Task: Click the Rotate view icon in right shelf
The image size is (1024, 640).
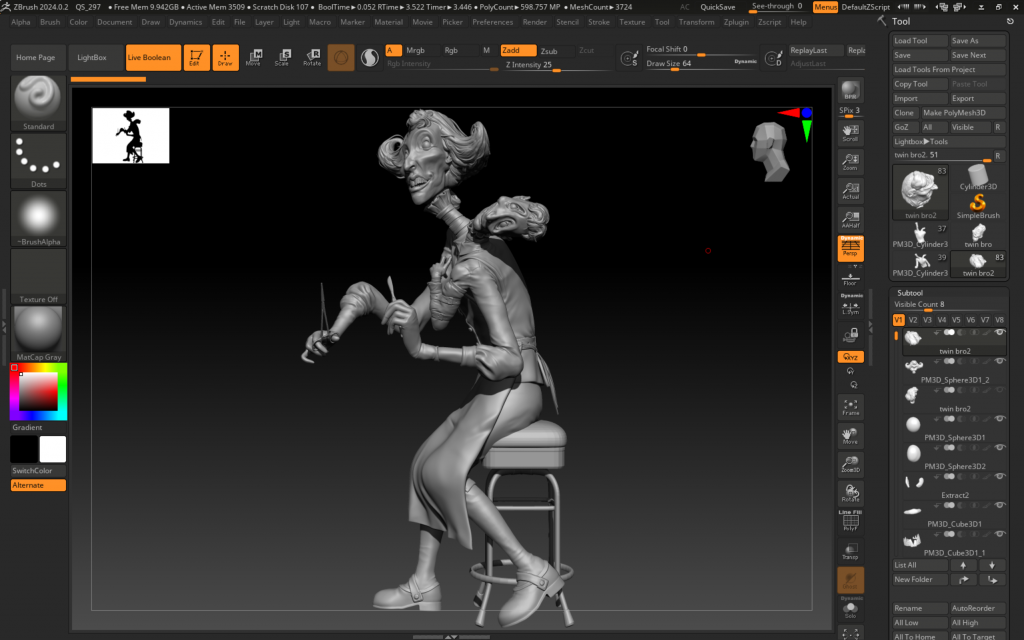Action: tap(850, 492)
